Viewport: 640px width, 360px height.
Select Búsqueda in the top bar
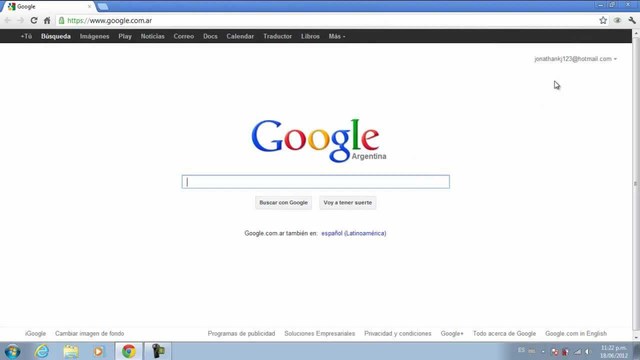(56, 36)
